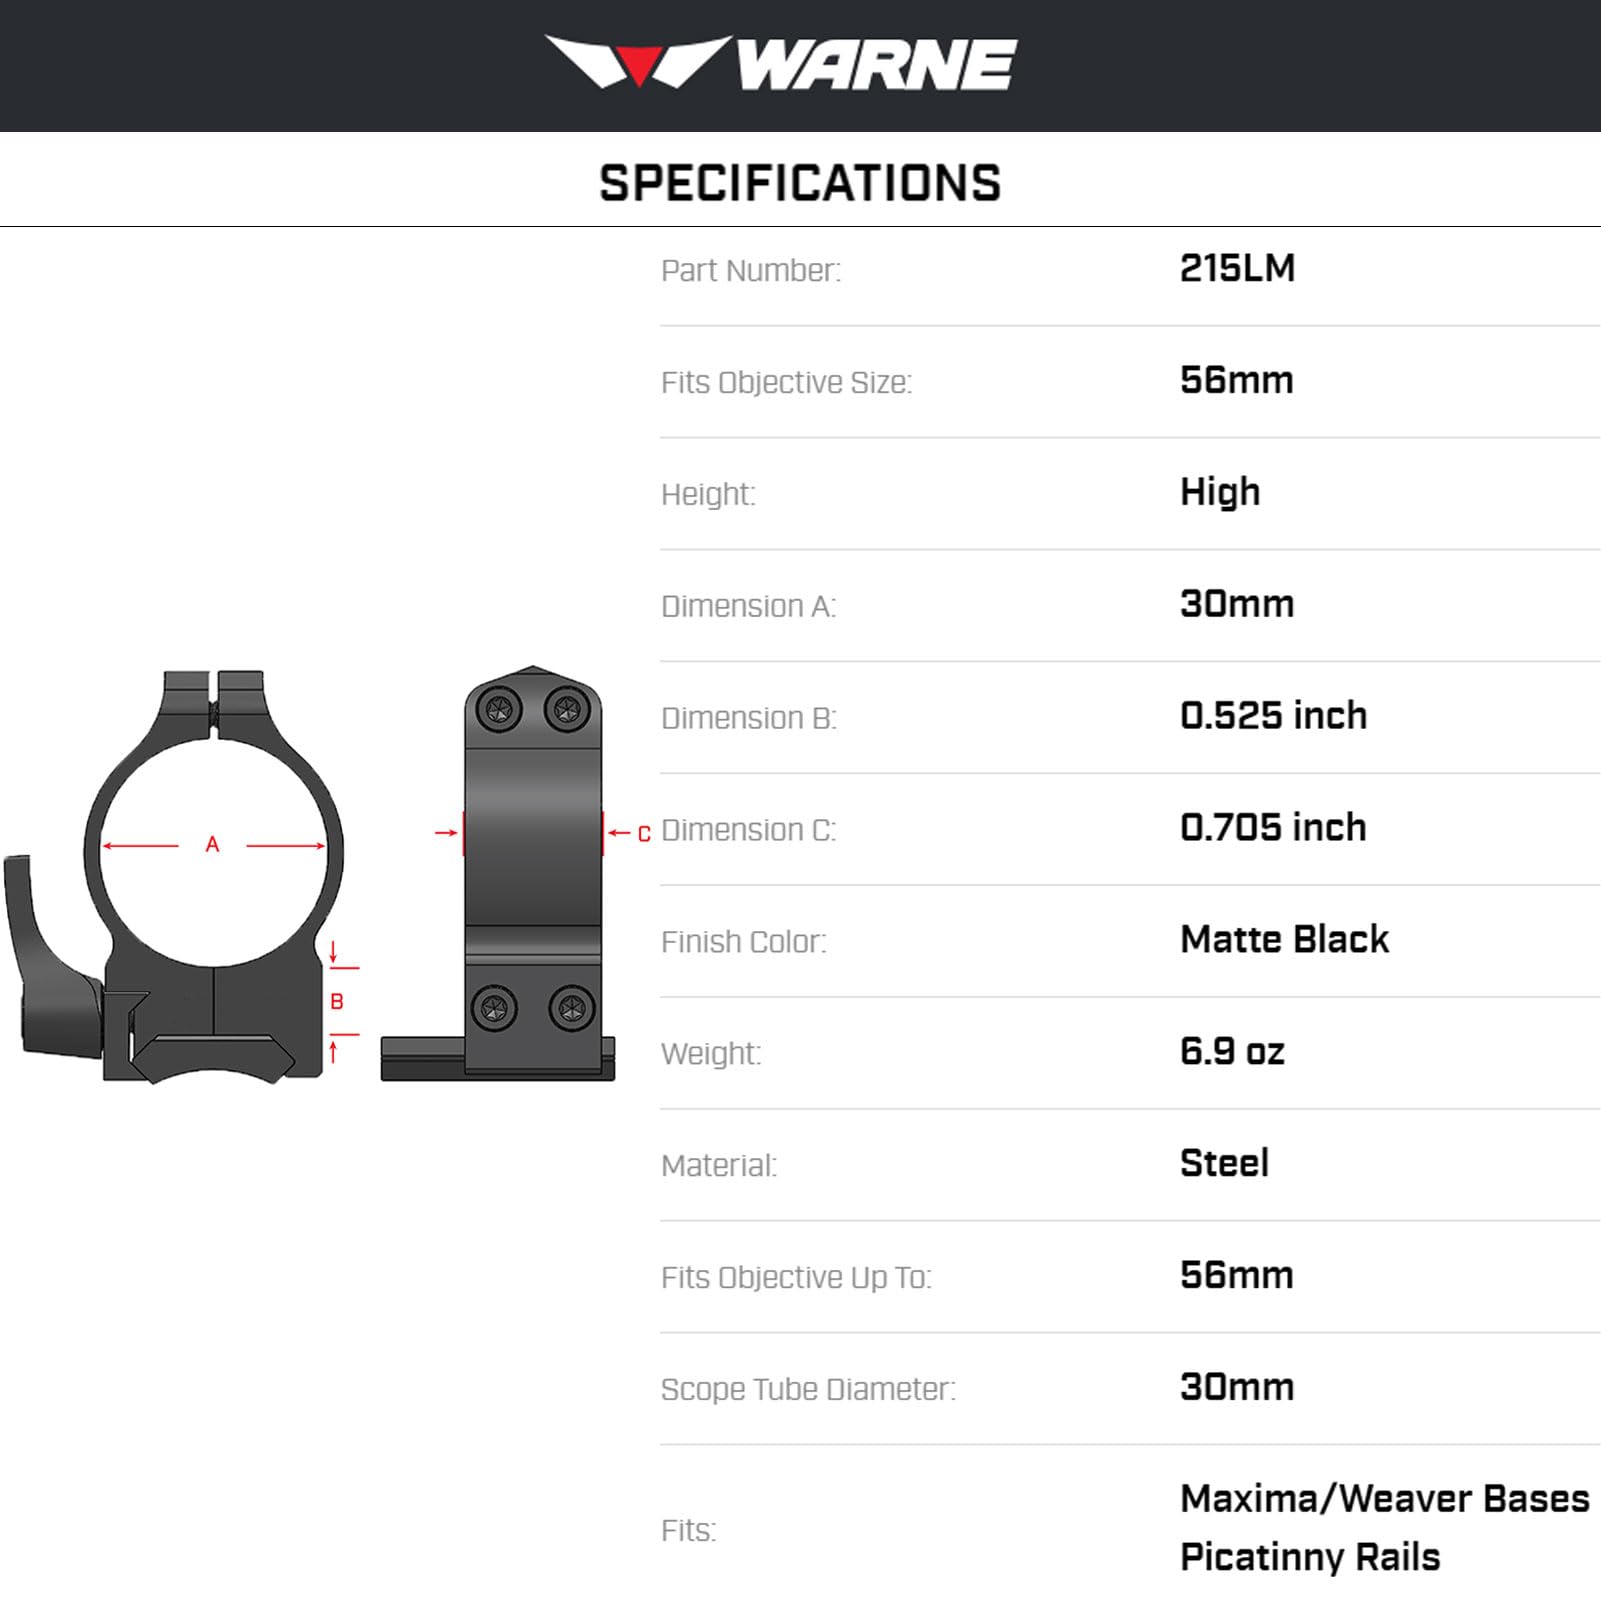The width and height of the screenshot is (1601, 1601).
Task: Click the 'Fits:' label
Action: 689,1531
